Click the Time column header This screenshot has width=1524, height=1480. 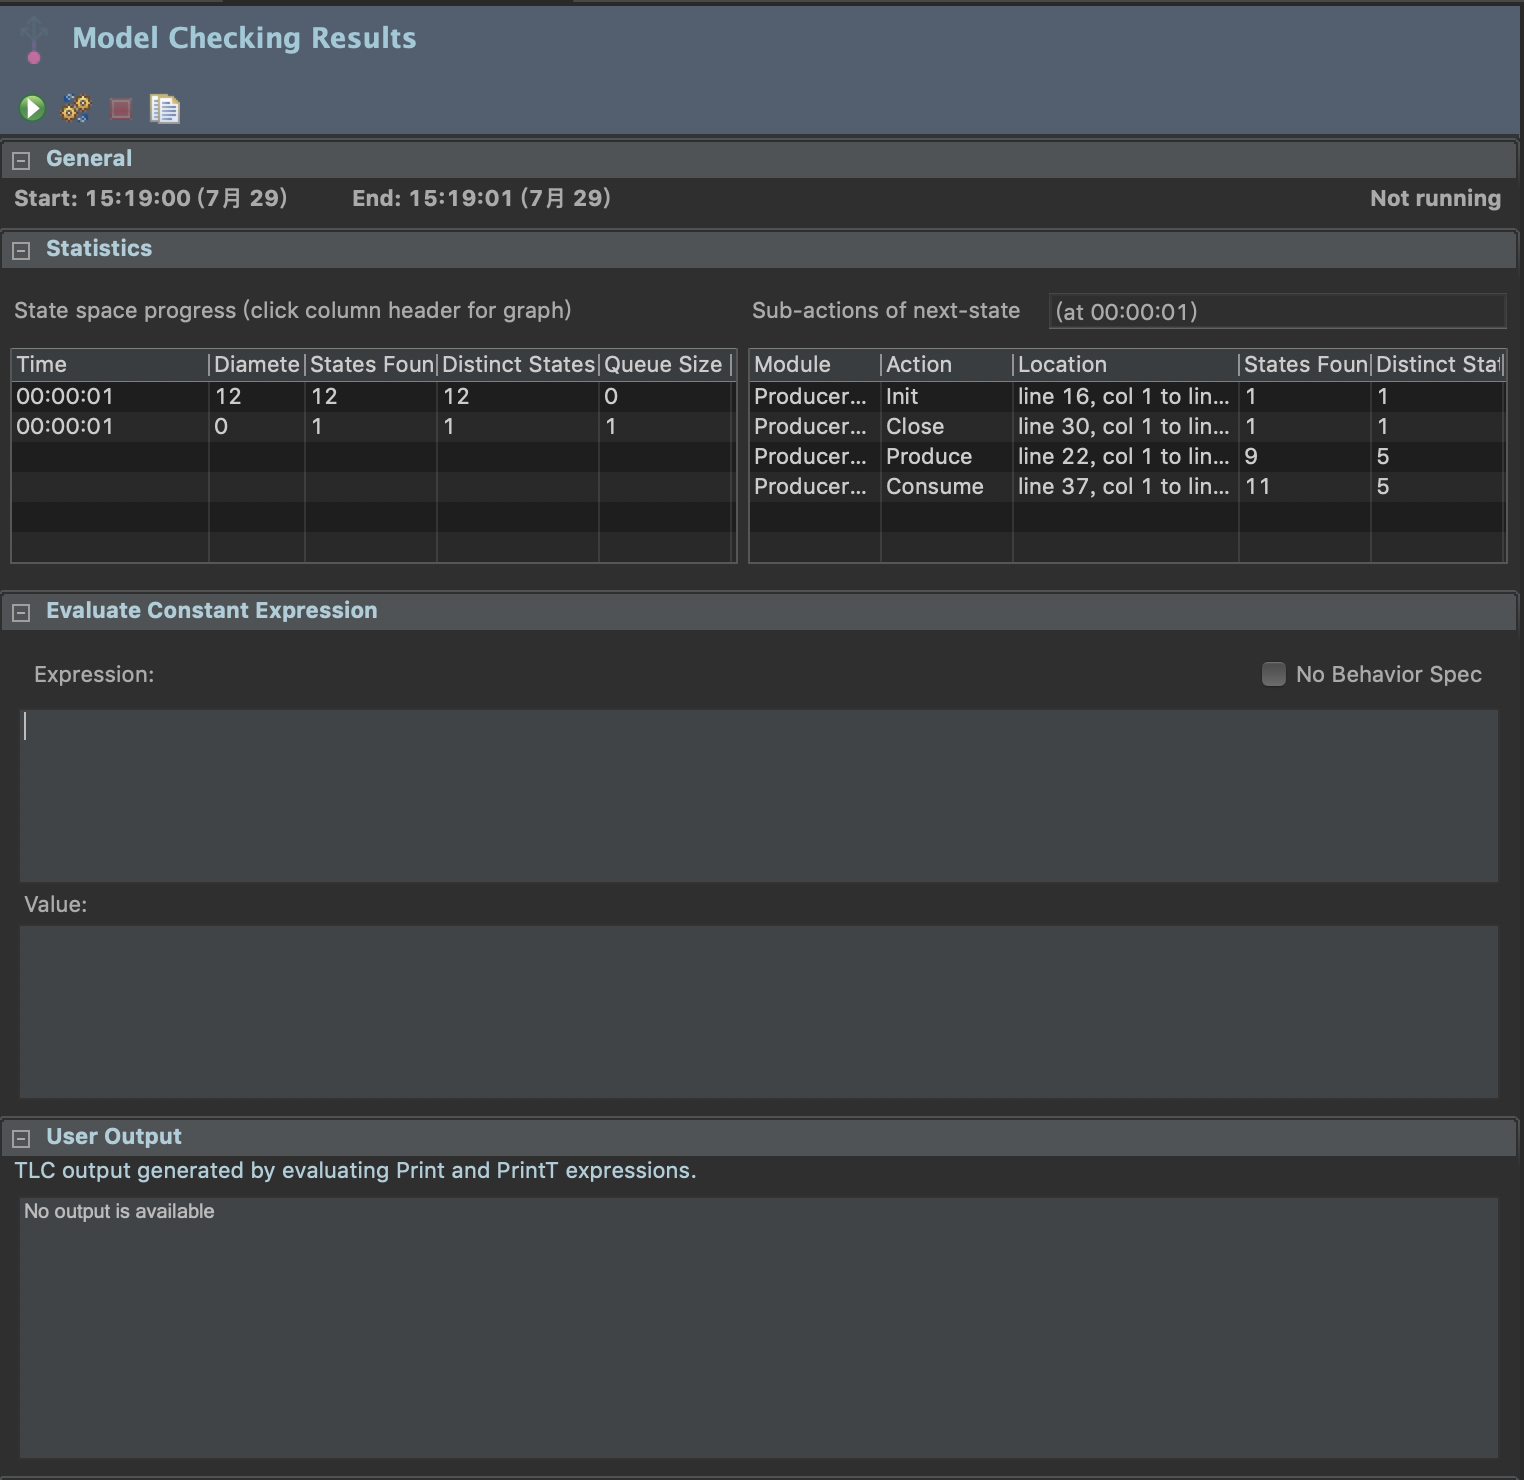coord(110,364)
